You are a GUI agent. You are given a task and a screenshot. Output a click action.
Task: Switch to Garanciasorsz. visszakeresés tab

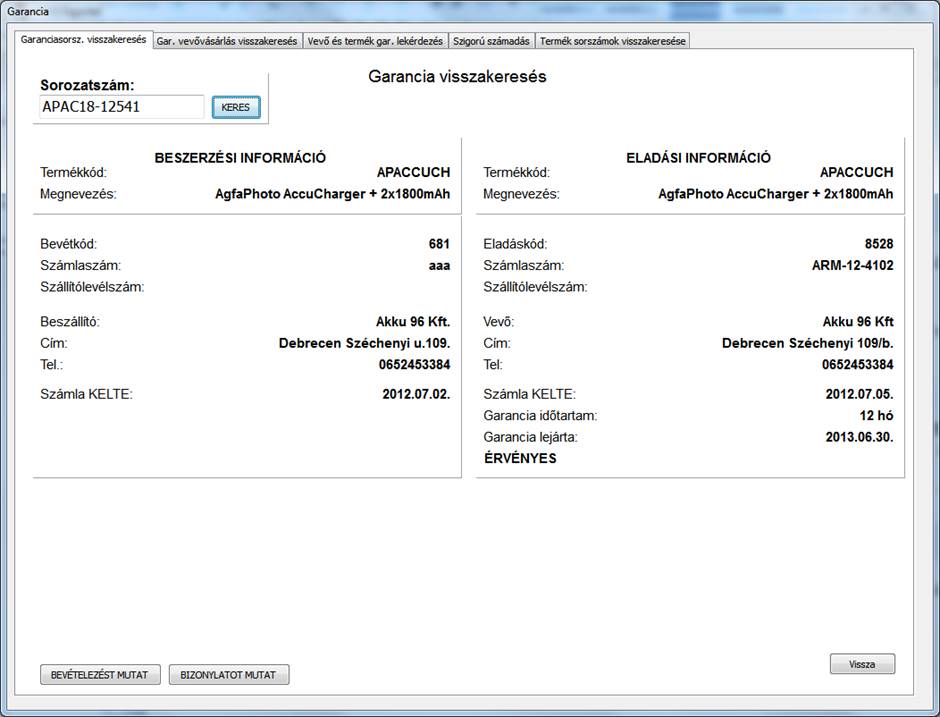(84, 40)
